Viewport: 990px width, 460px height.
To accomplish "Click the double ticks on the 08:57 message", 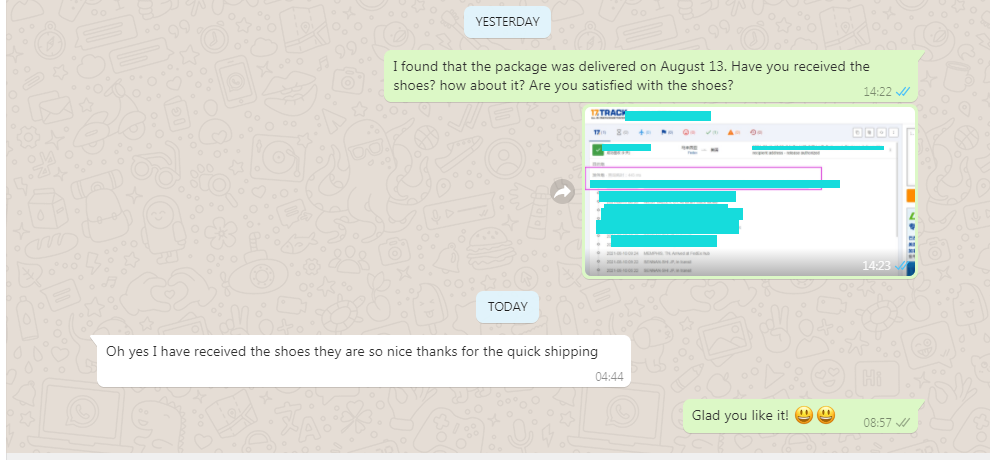I will pos(902,423).
